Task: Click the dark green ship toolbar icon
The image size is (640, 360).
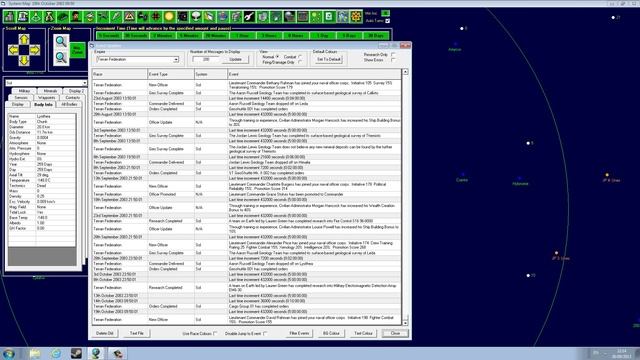Action: [x=62, y=17]
